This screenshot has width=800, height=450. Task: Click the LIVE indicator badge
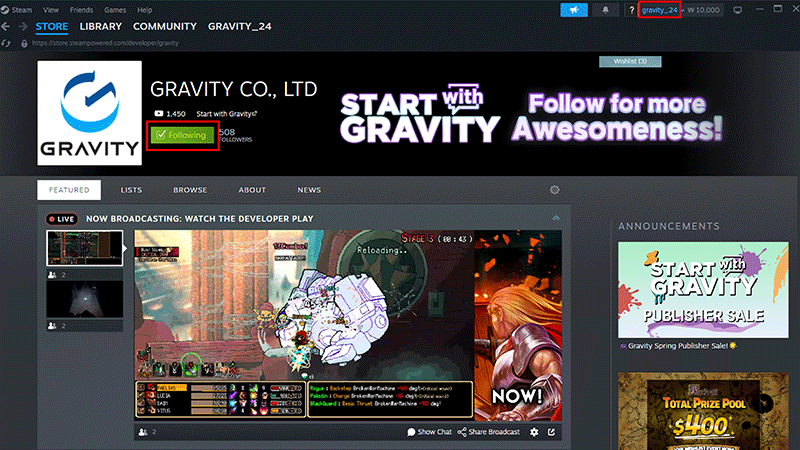(x=62, y=219)
